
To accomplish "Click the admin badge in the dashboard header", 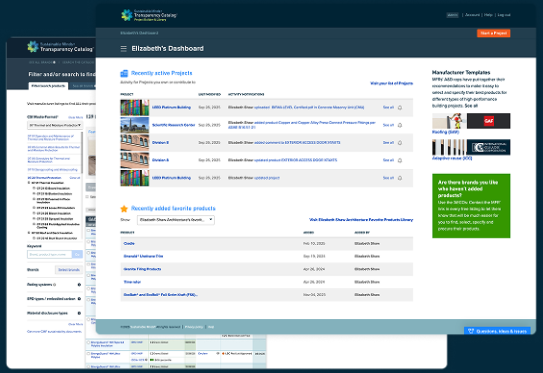I will 452,15.
